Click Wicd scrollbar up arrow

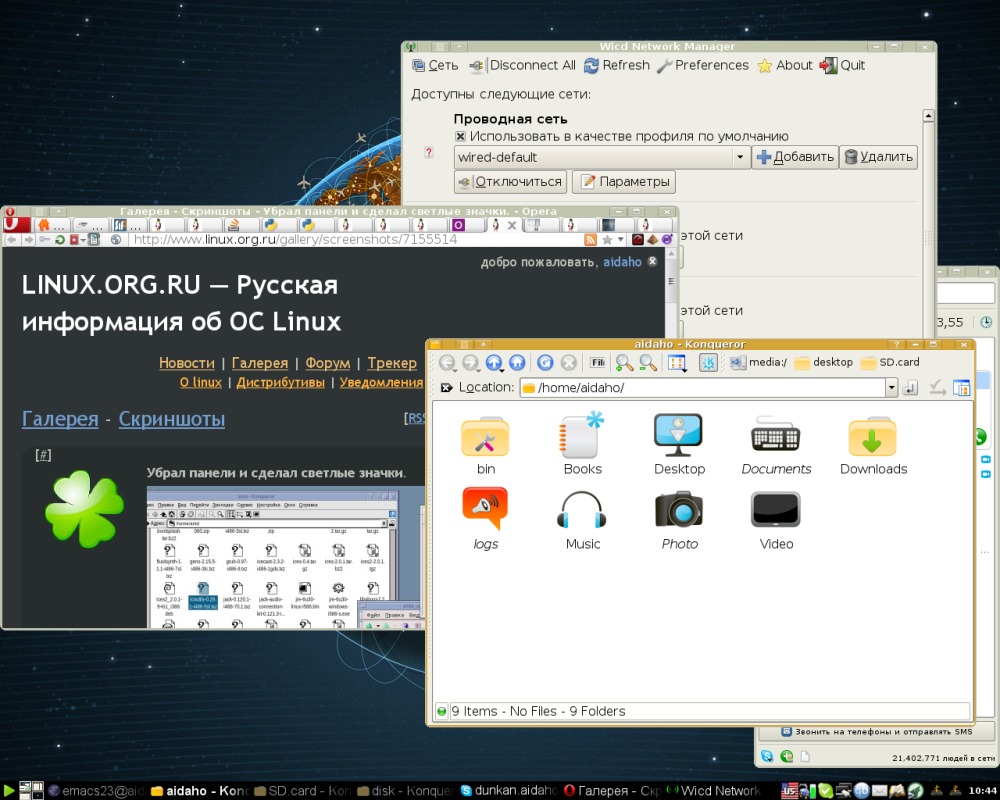pos(929,115)
